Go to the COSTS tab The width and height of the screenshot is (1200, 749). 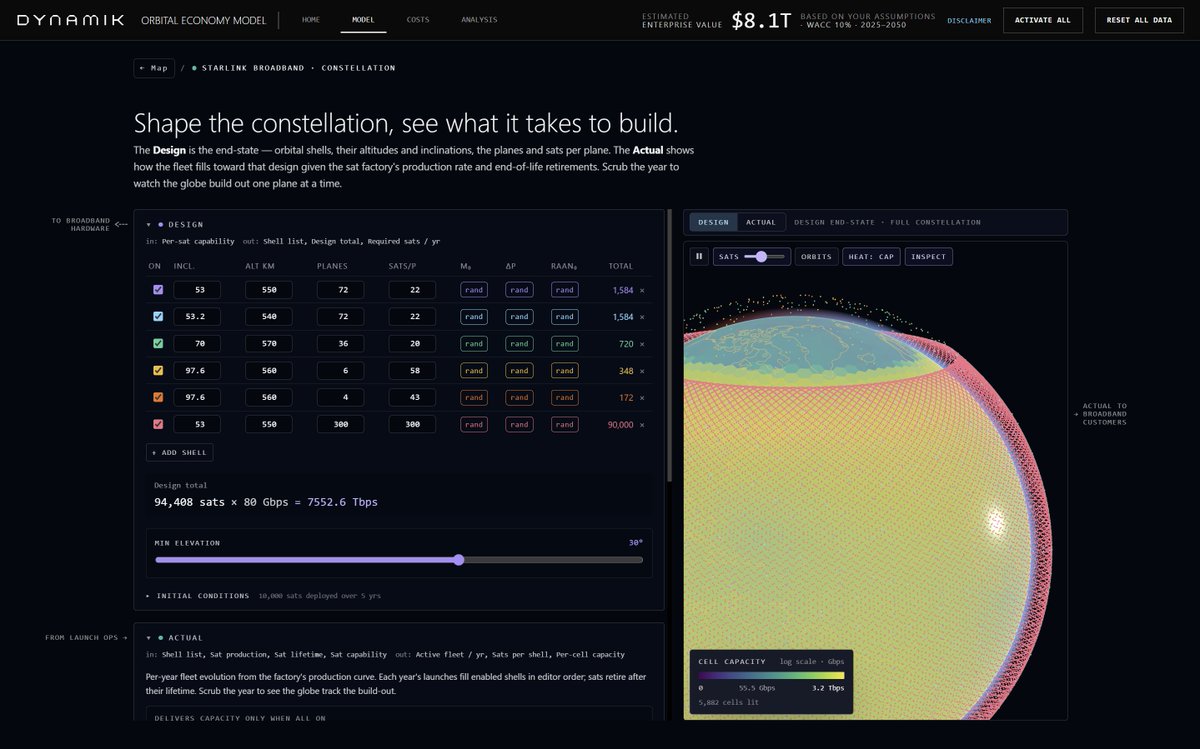(418, 20)
